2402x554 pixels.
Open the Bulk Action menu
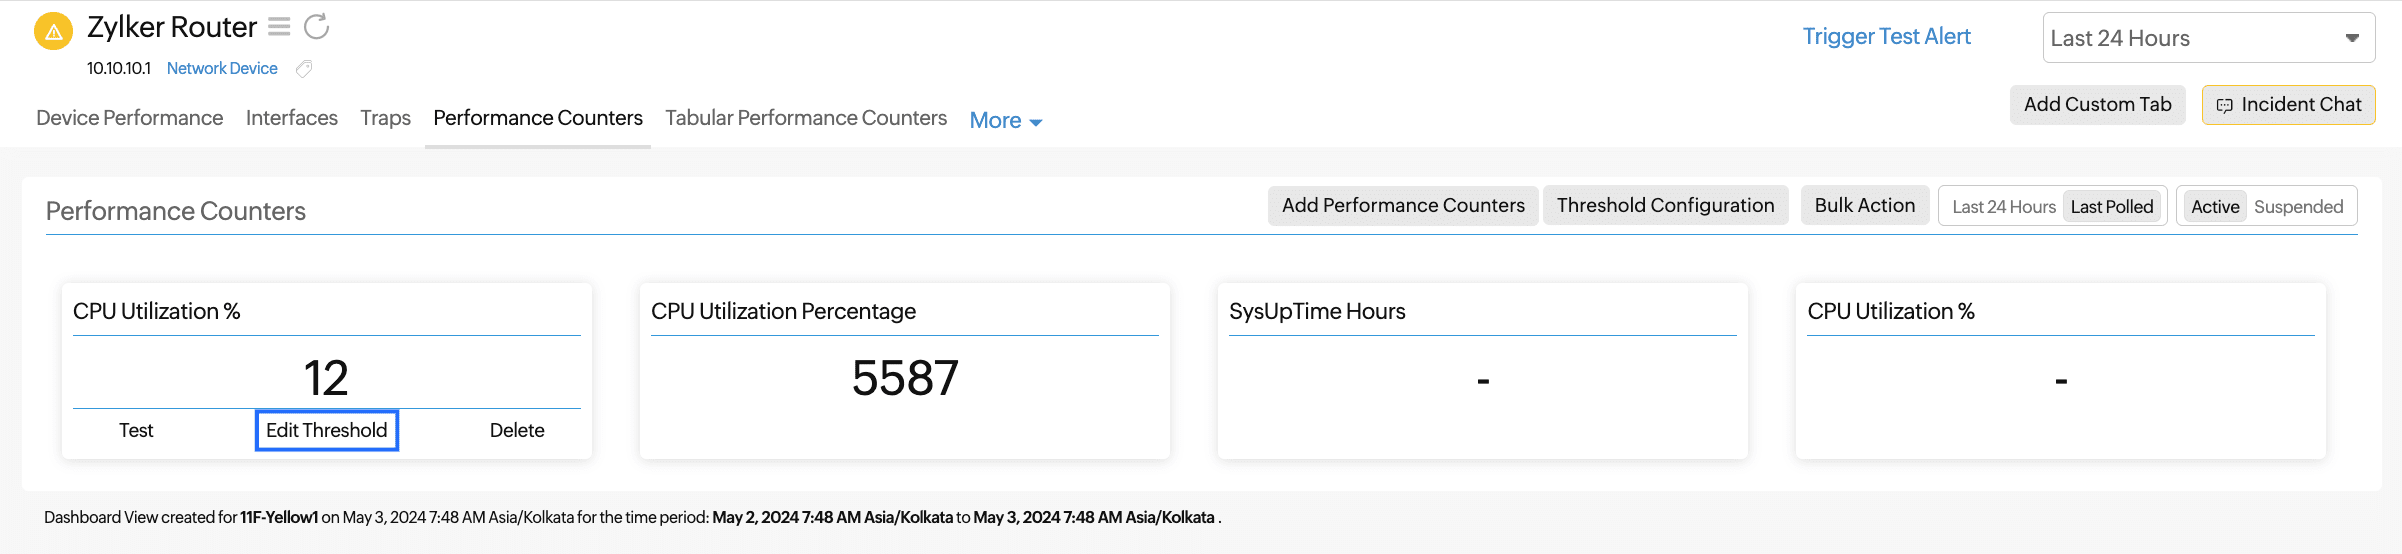point(1864,206)
